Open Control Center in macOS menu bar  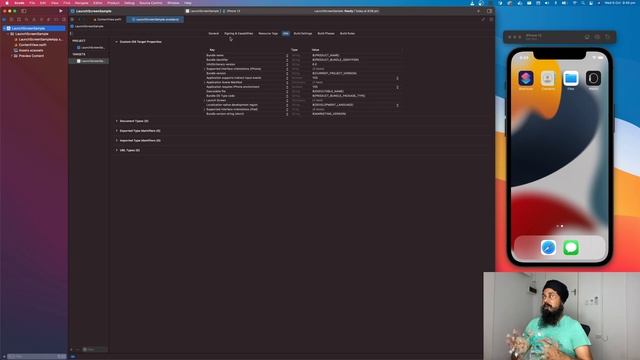[x=591, y=3]
